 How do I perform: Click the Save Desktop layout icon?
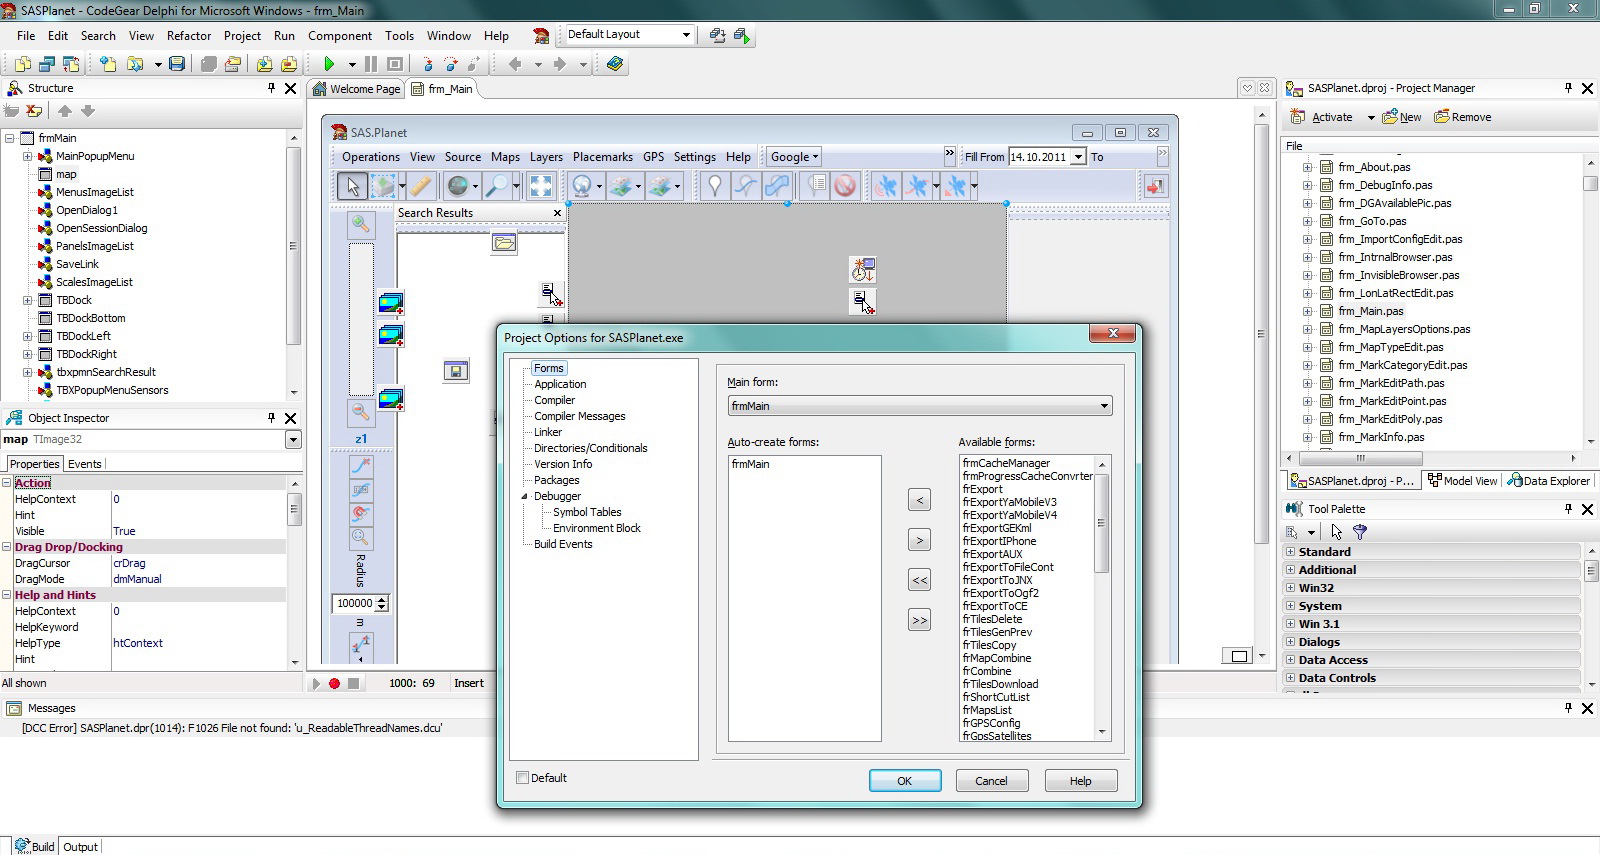717,35
